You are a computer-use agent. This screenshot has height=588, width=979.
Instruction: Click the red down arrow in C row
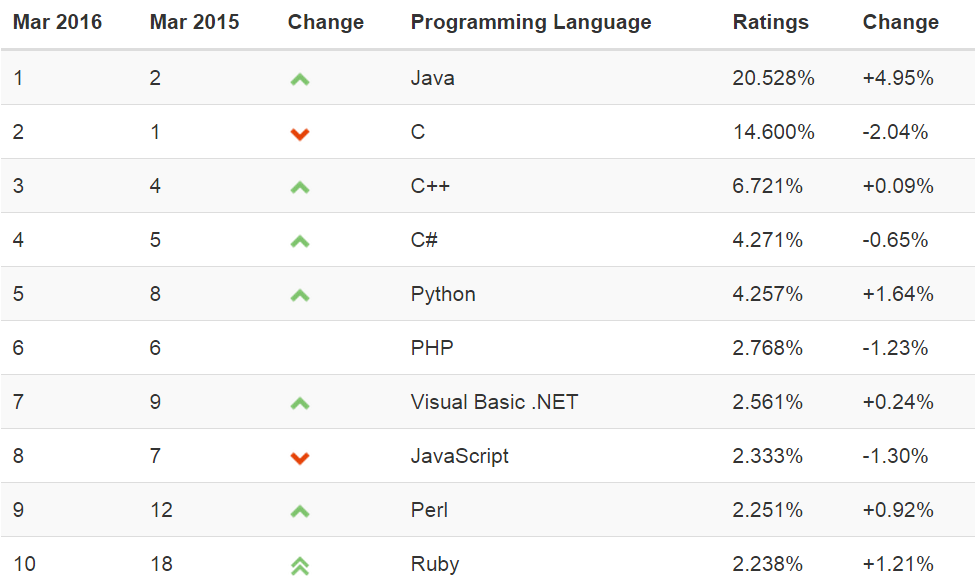pos(300,134)
